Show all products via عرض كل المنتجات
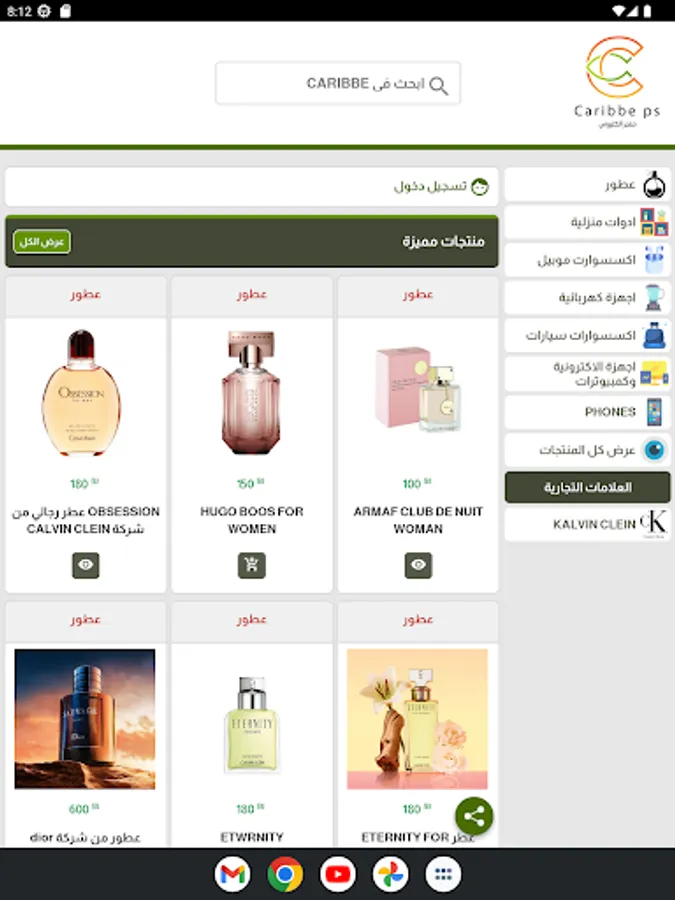The height and width of the screenshot is (900, 675). click(587, 449)
